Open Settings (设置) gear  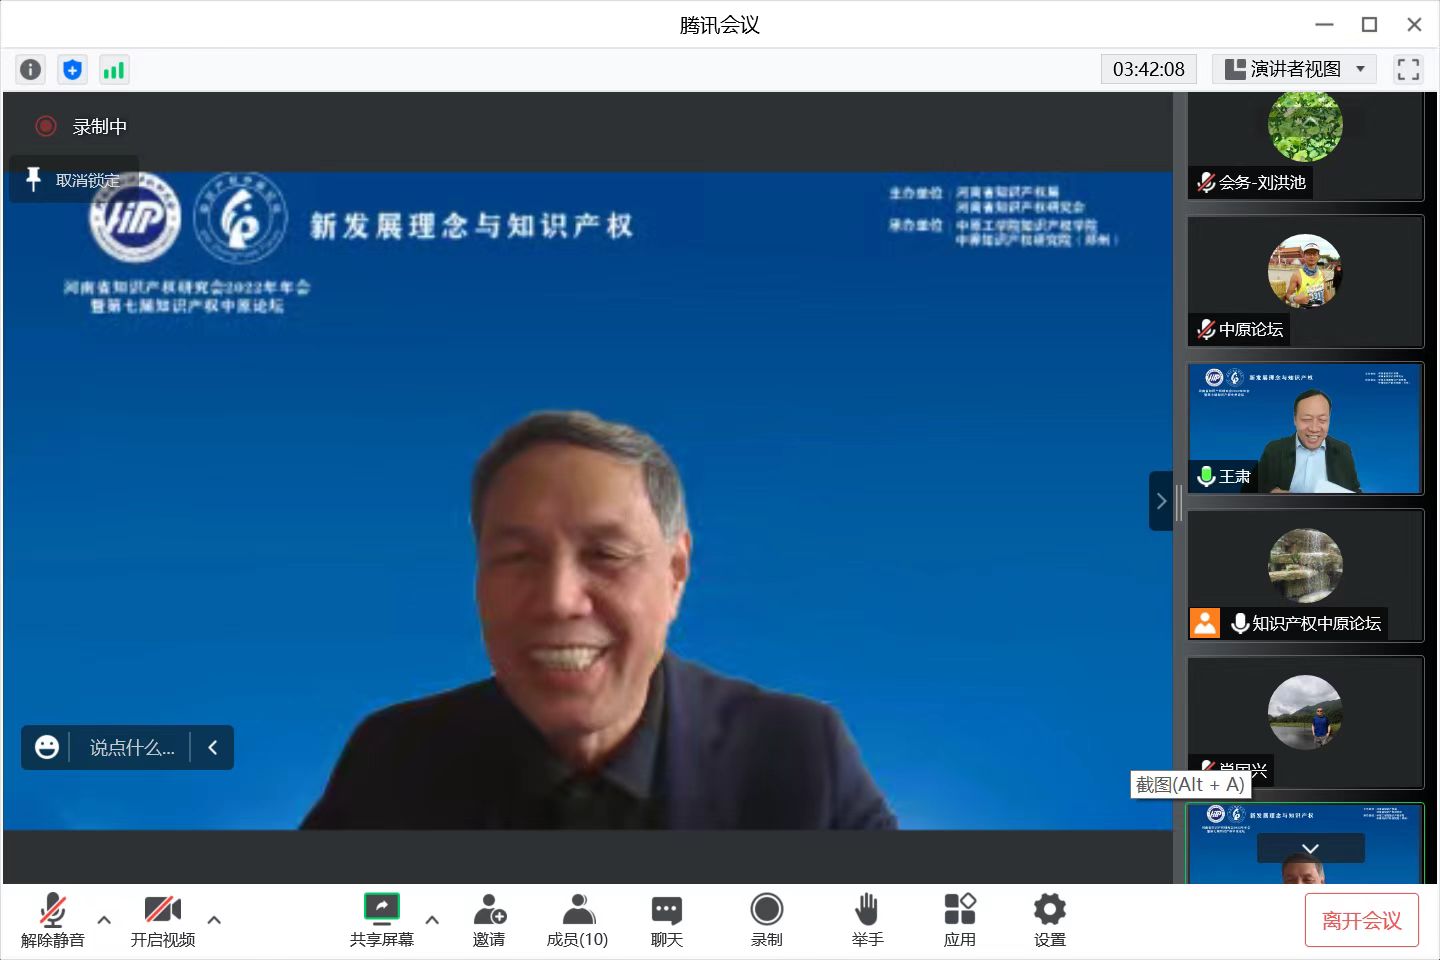1049,919
